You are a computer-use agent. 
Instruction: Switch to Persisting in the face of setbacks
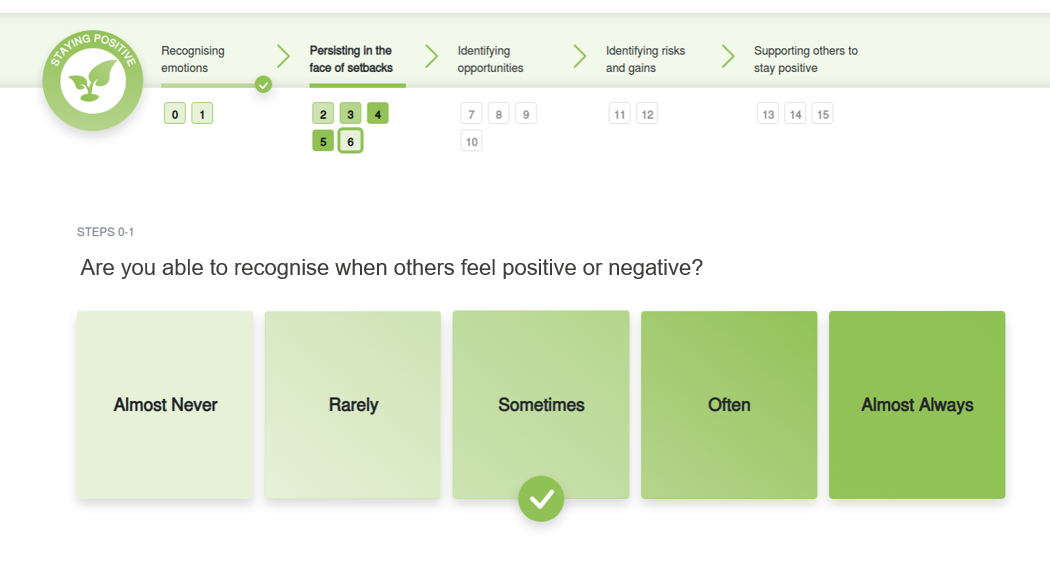click(x=351, y=59)
